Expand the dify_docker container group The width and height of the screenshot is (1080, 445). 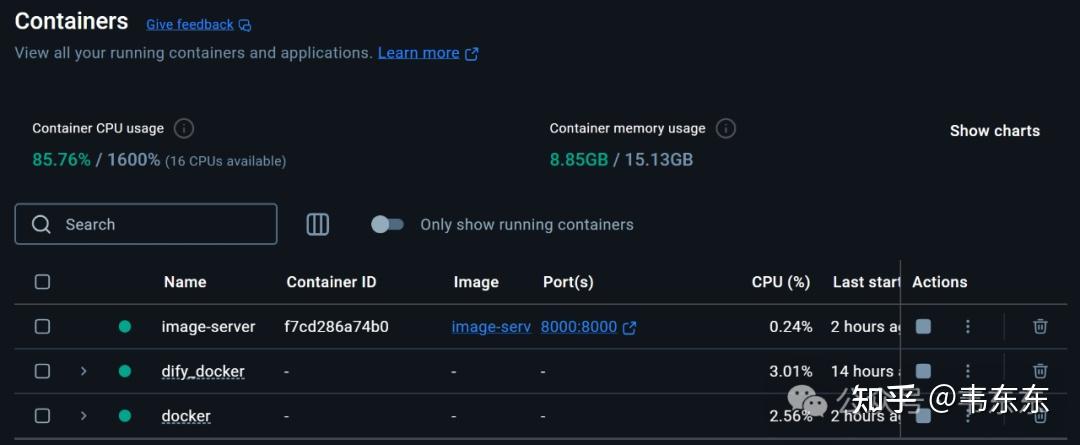click(84, 371)
